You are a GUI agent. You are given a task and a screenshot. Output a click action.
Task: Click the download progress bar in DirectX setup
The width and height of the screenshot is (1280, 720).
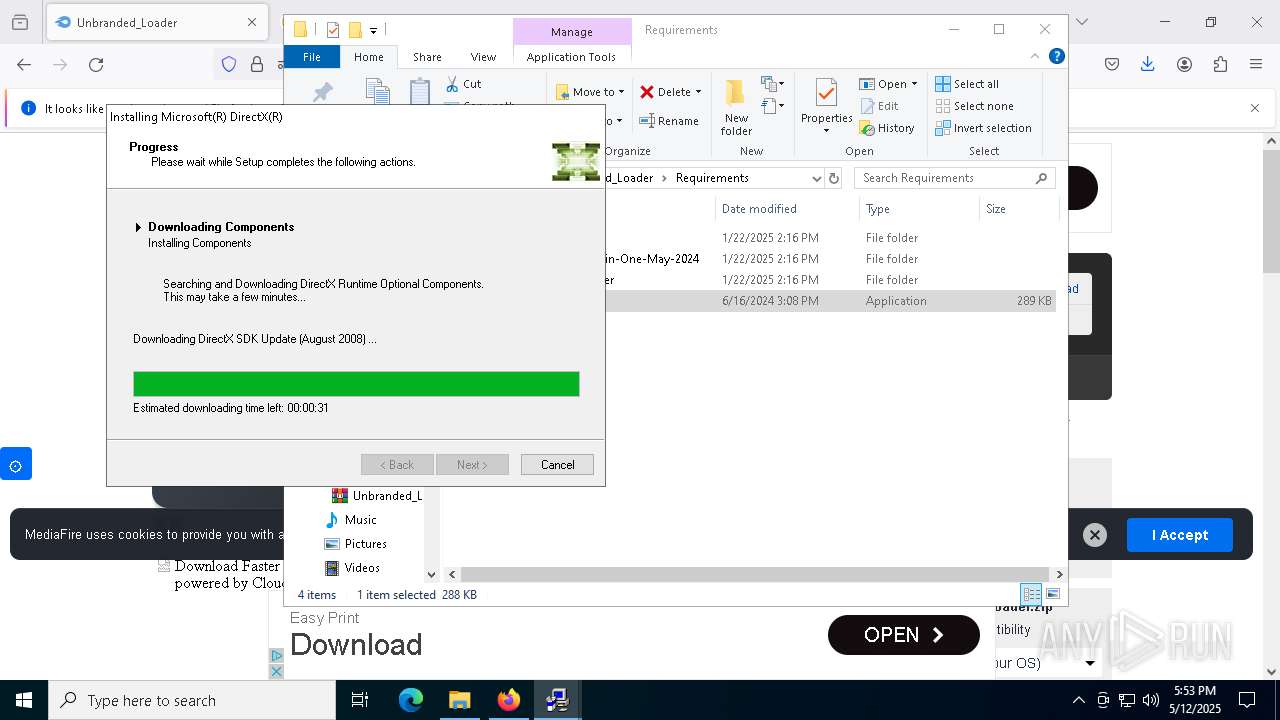(356, 384)
